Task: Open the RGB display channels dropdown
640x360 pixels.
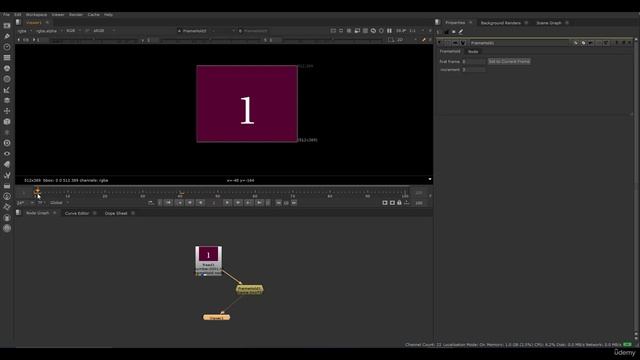Action: pyautogui.click(x=73, y=31)
